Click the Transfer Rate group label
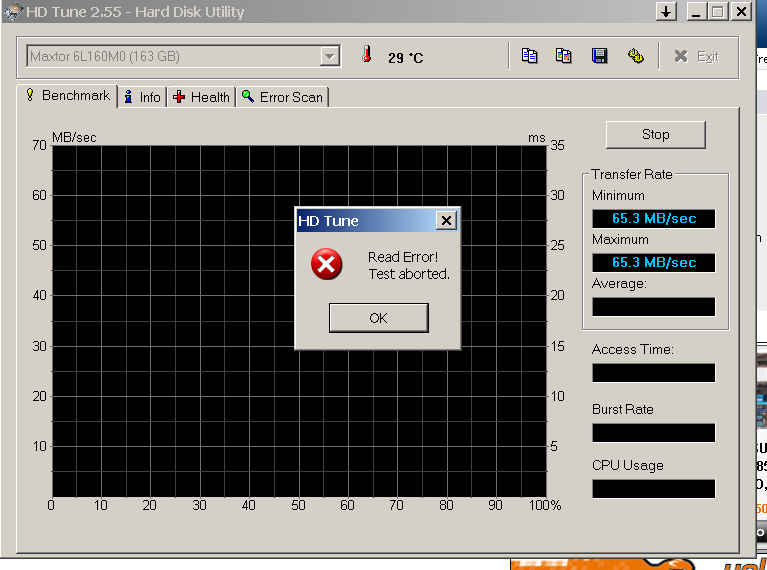The width and height of the screenshot is (767, 570). 632,174
